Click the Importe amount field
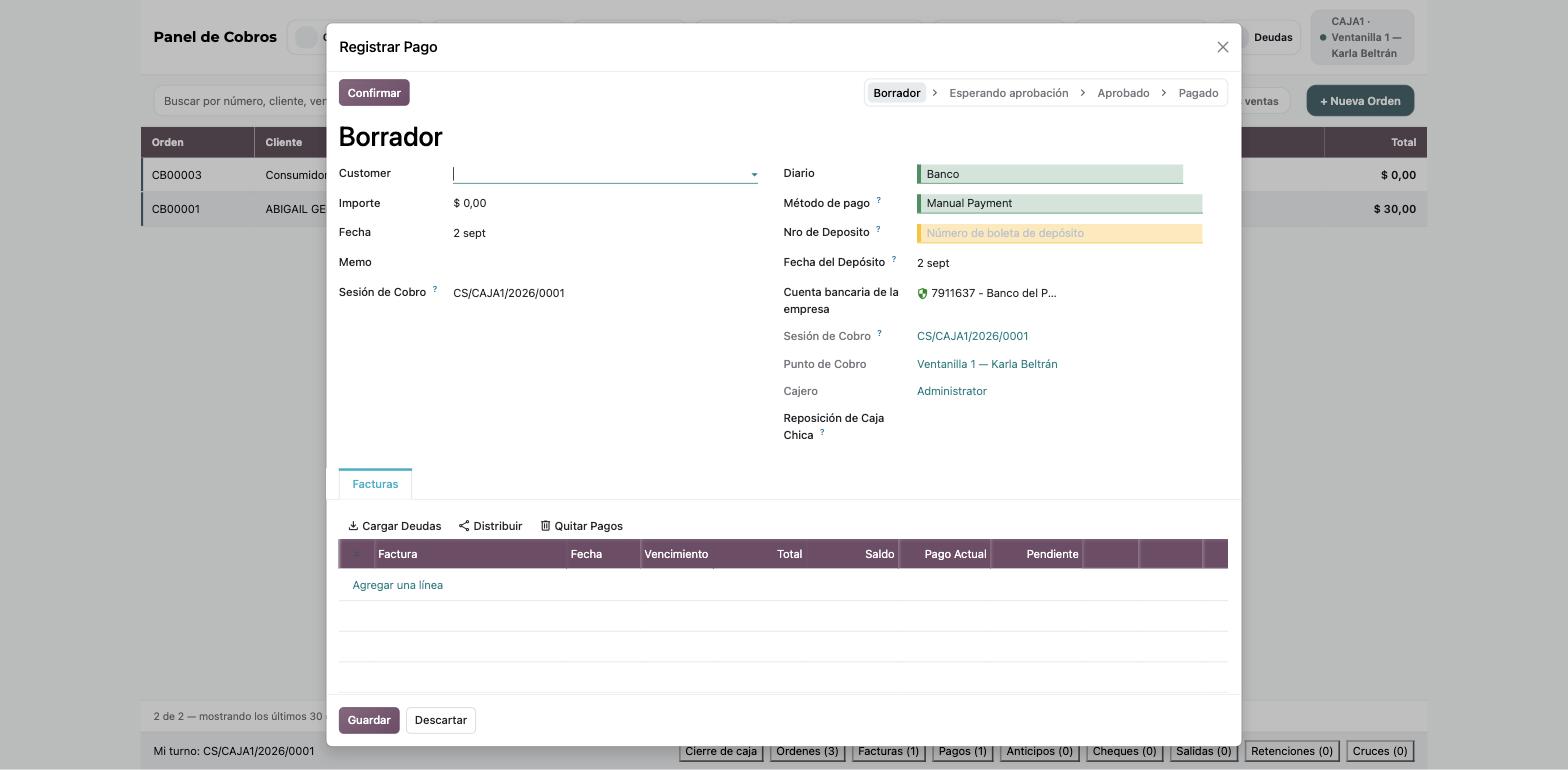This screenshot has width=1568, height=770. tap(605, 203)
